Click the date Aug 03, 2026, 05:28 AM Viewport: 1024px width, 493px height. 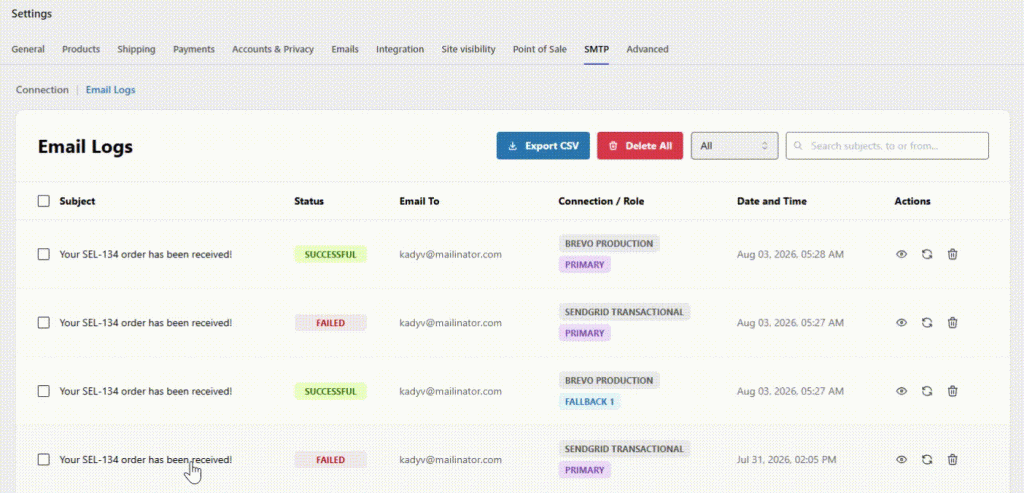click(790, 254)
